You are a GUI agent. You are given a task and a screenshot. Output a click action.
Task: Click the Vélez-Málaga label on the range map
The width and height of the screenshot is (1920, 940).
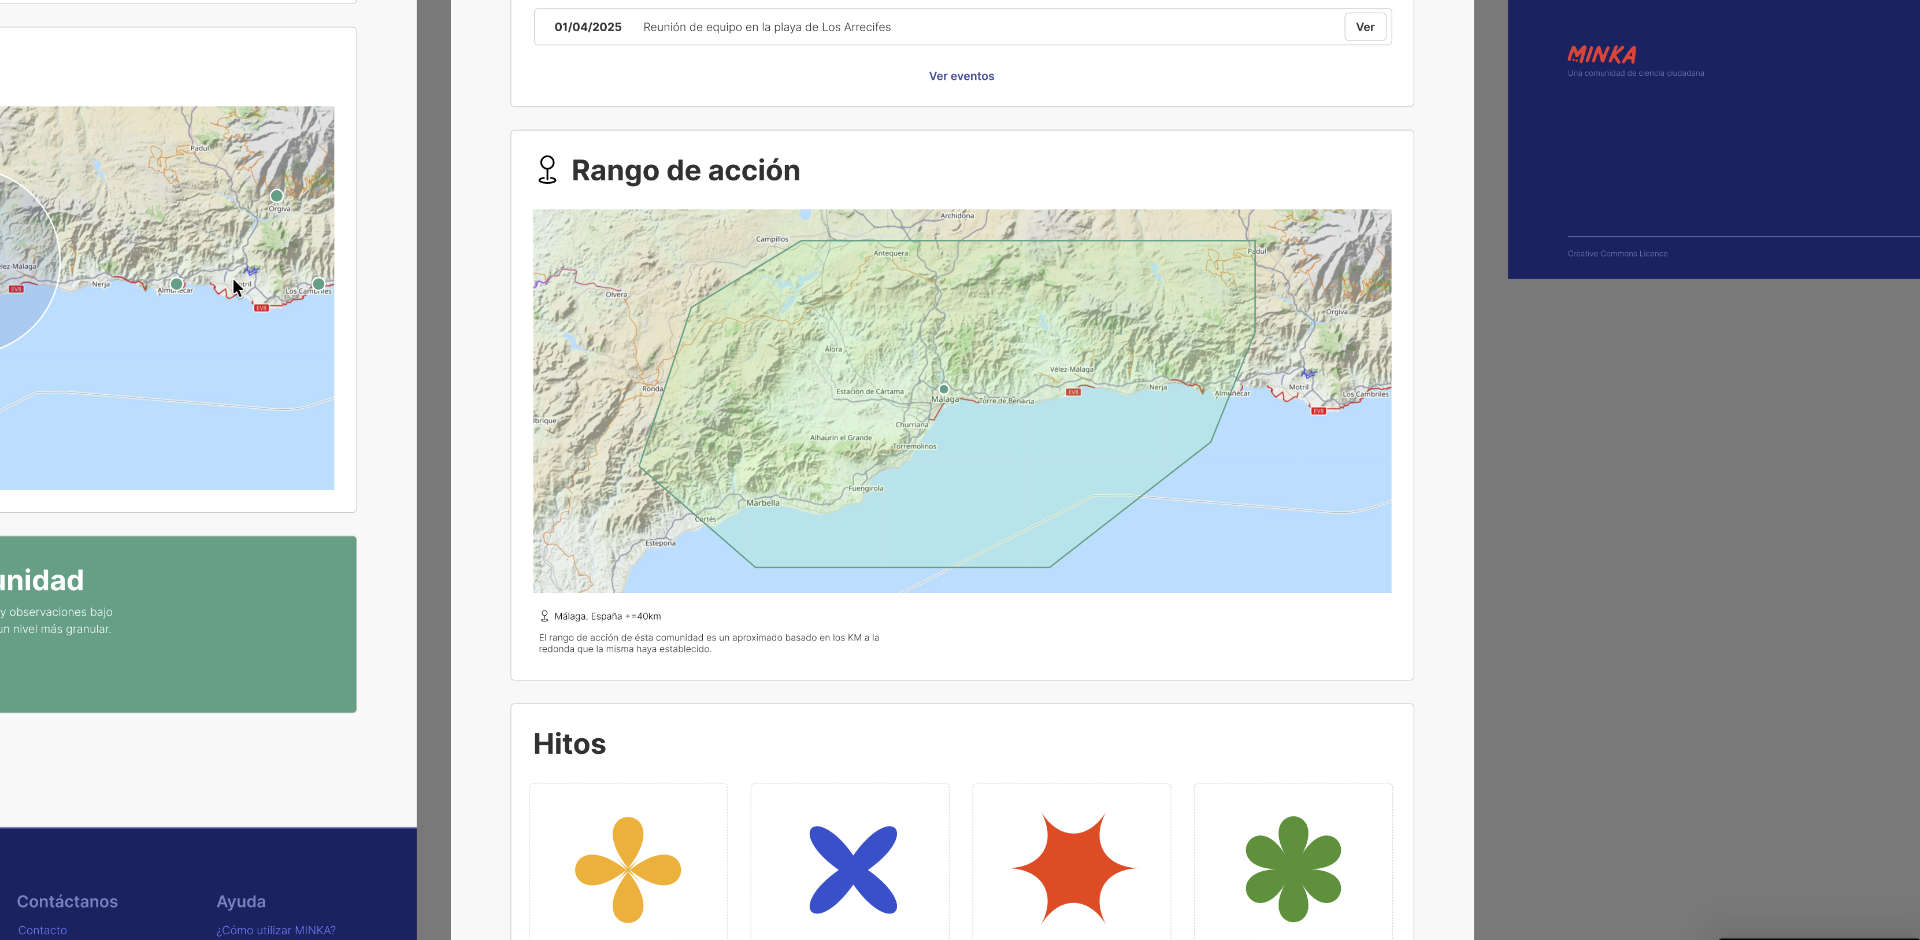pyautogui.click(x=1072, y=369)
